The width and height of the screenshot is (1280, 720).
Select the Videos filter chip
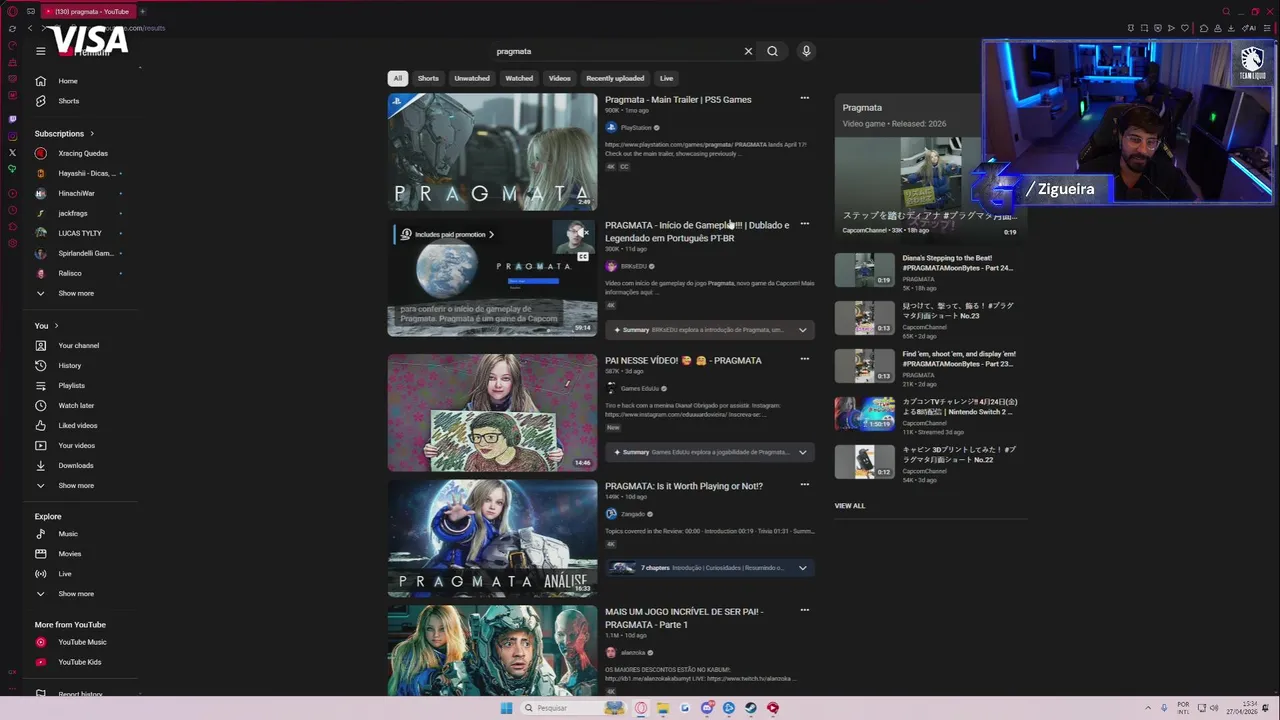[x=560, y=78]
